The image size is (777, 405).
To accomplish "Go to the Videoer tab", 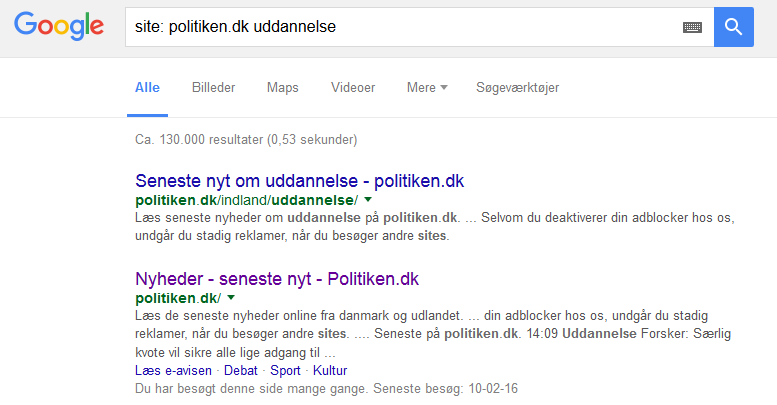I will point(353,87).
